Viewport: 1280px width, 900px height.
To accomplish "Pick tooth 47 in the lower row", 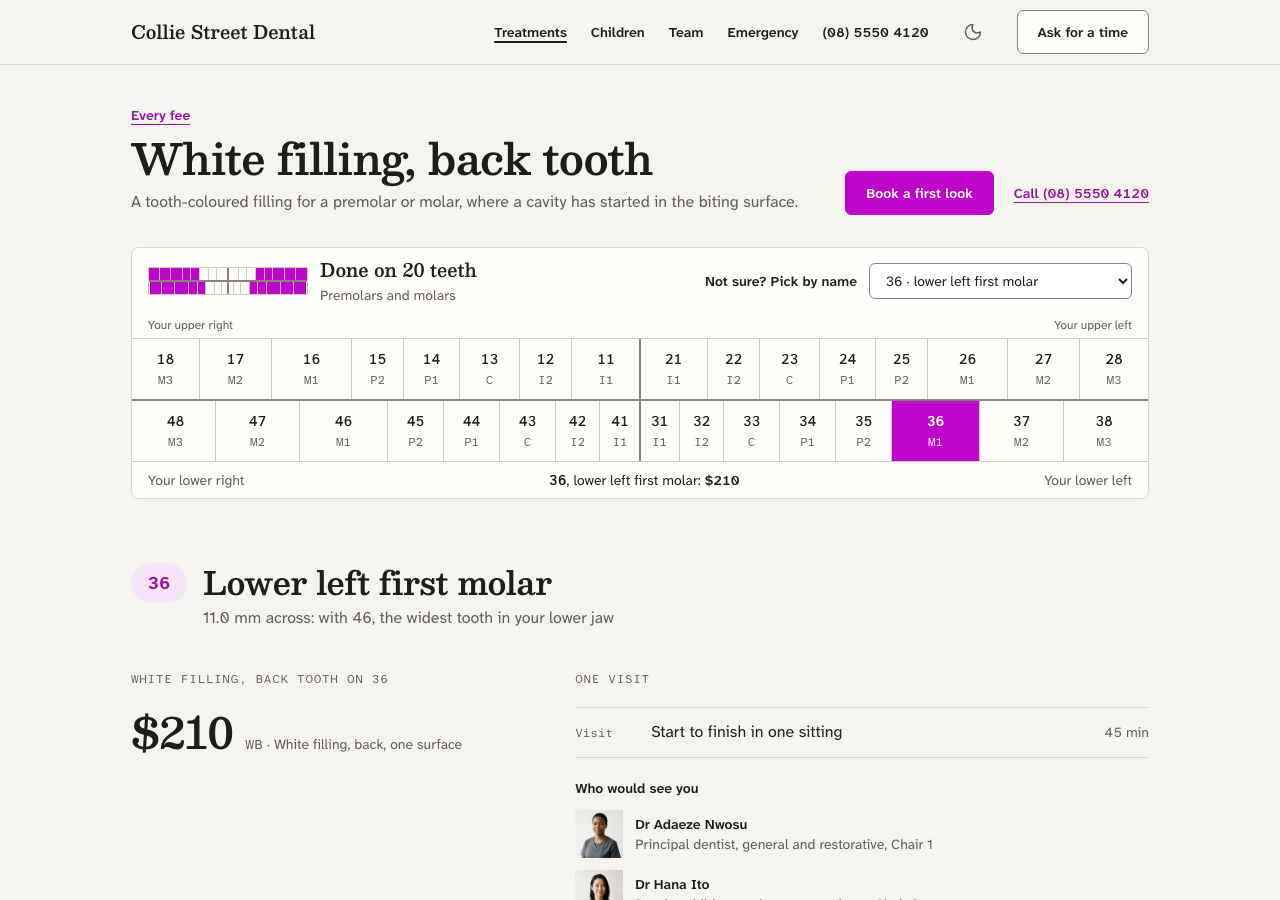I will coord(258,431).
